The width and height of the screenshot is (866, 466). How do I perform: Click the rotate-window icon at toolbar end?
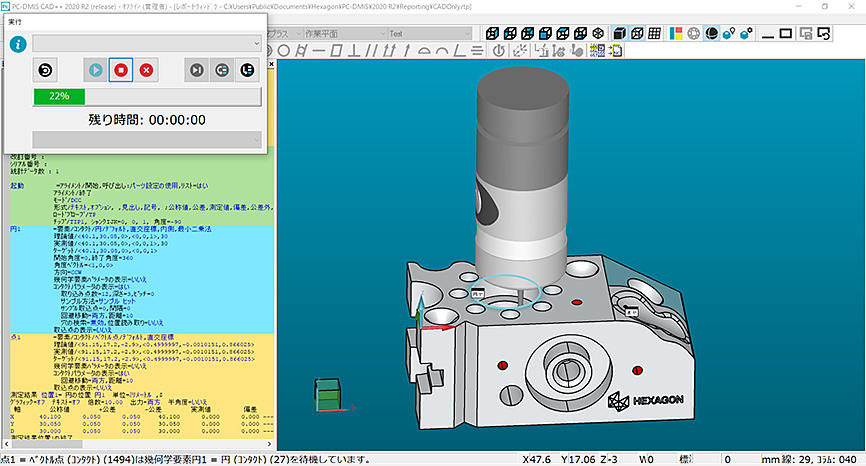tap(823, 34)
